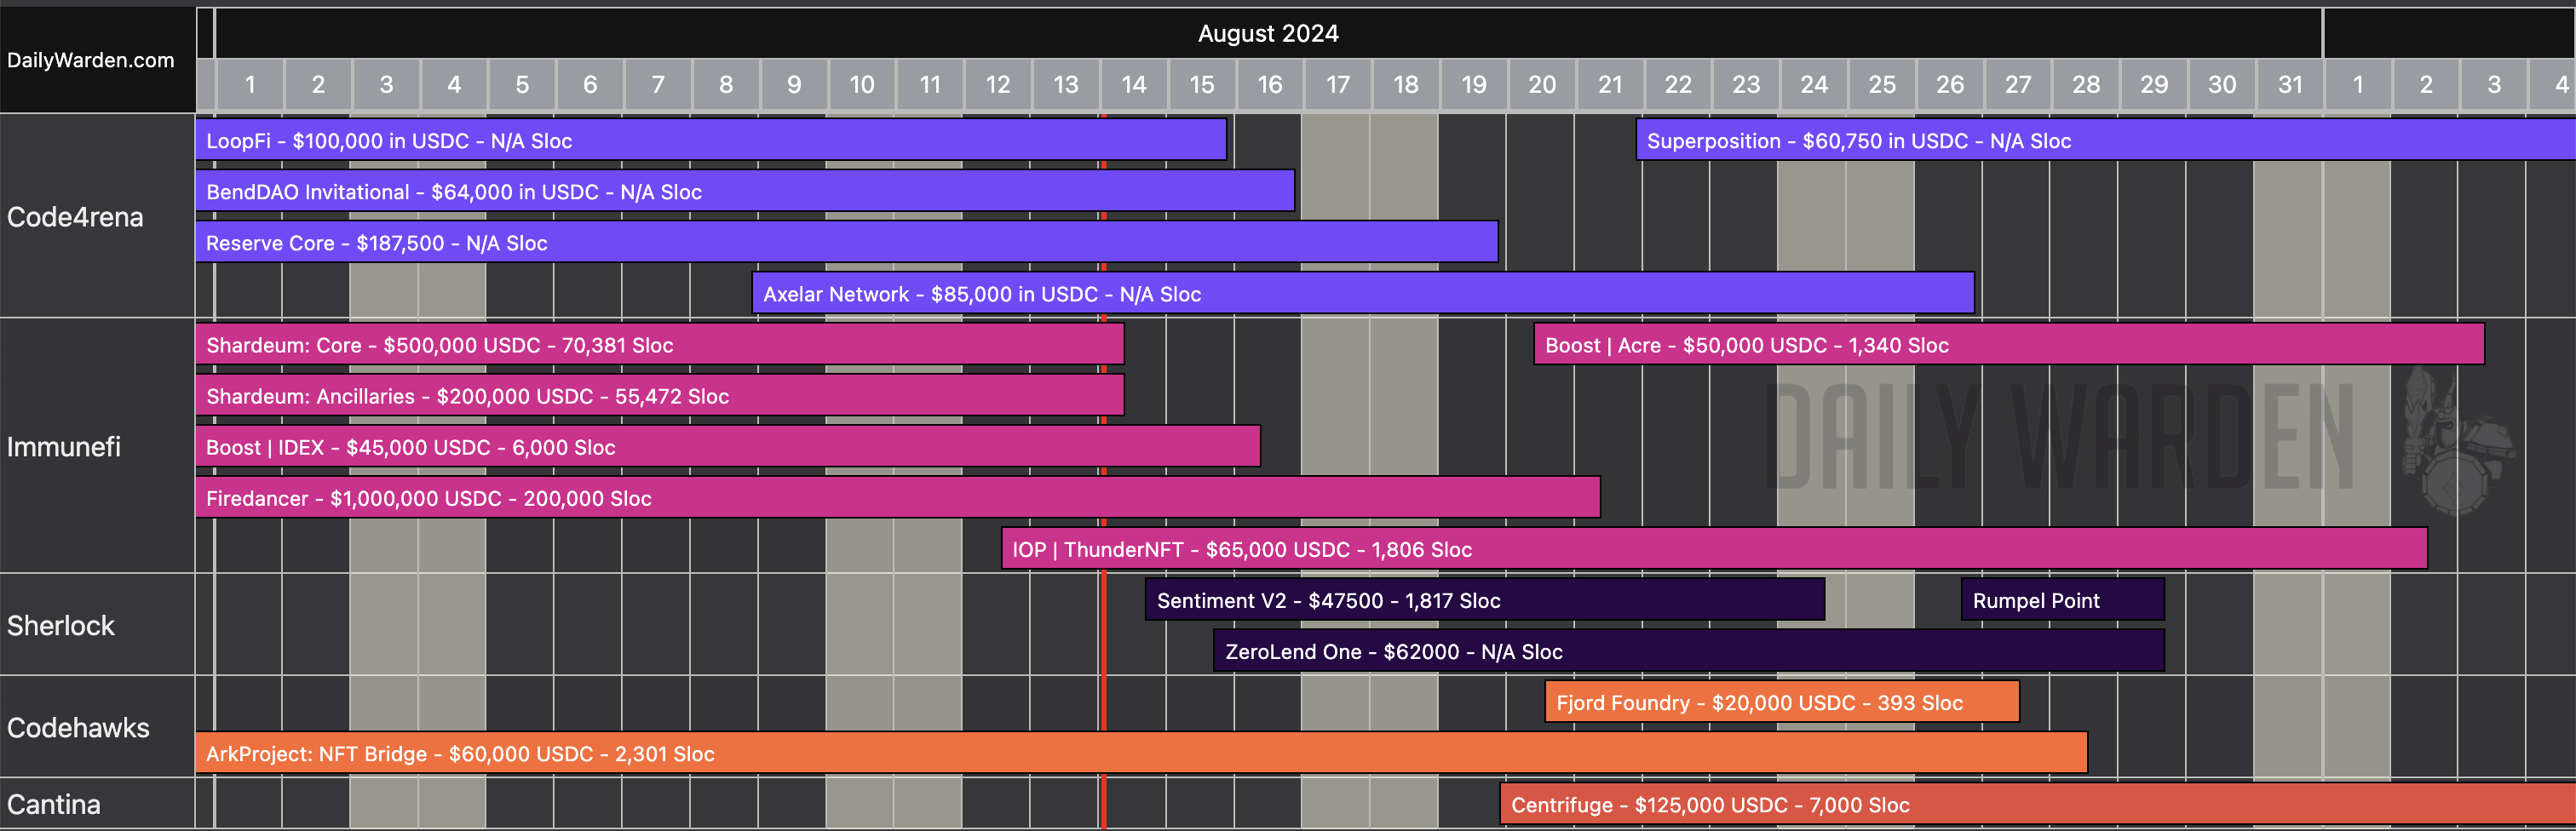The image size is (2576, 831).
Task: Select the Immunefi platform row label
Action: coord(64,446)
